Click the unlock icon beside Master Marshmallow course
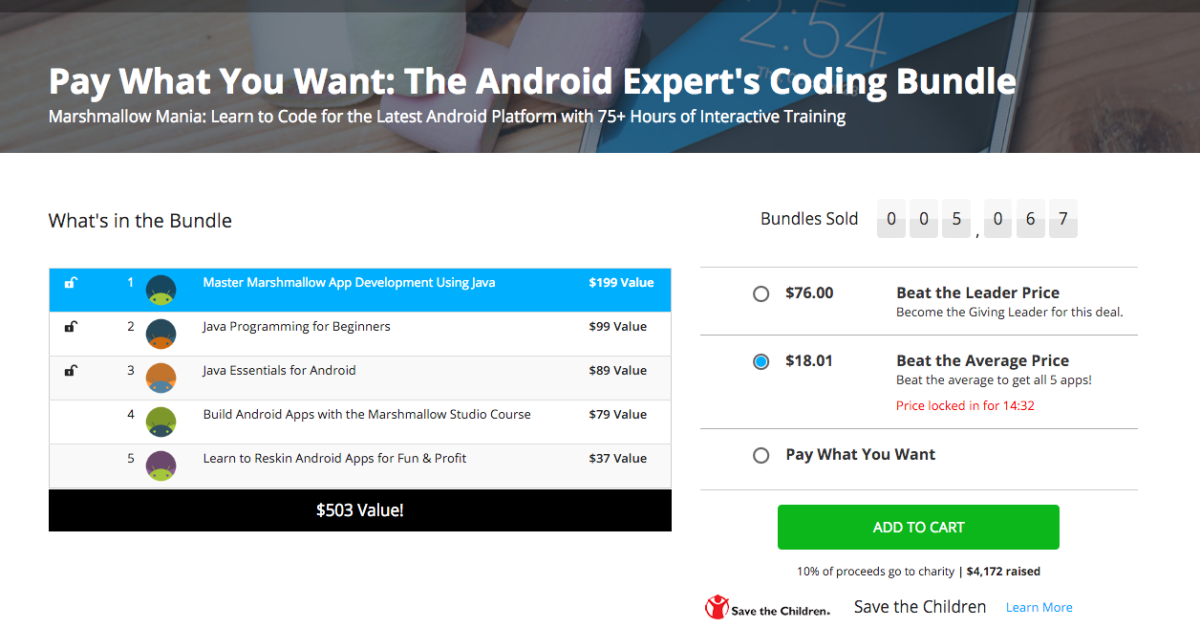 click(70, 283)
